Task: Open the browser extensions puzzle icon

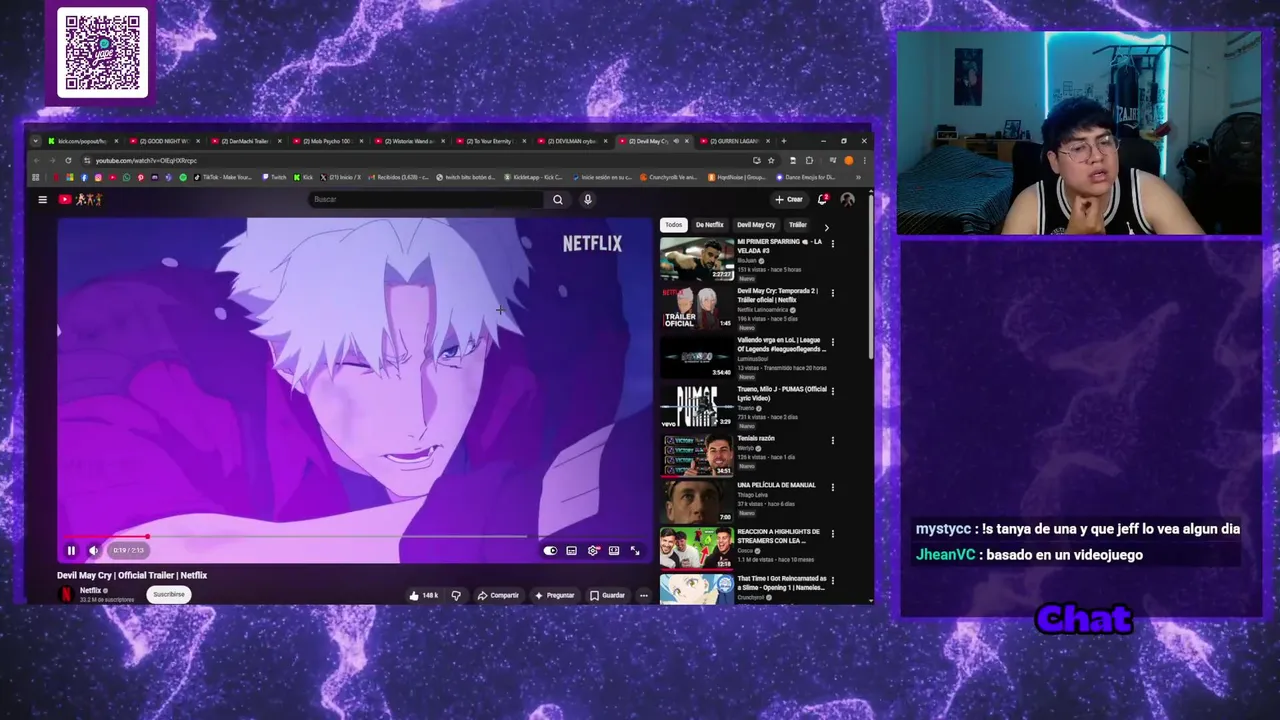Action: tap(809, 160)
